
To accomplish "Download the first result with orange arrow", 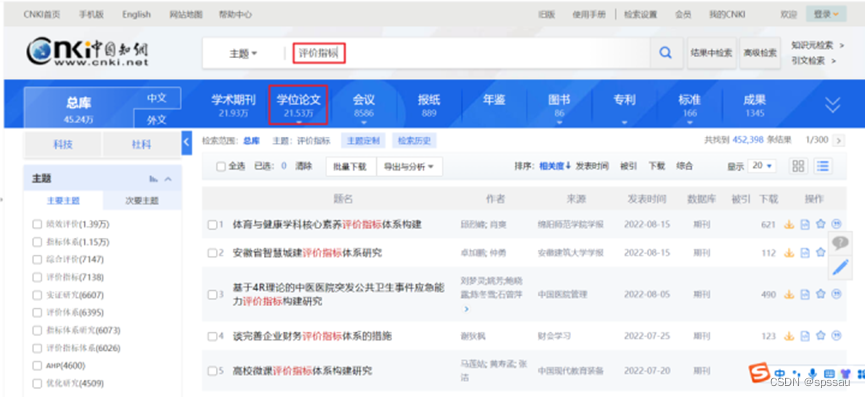I will 789,224.
